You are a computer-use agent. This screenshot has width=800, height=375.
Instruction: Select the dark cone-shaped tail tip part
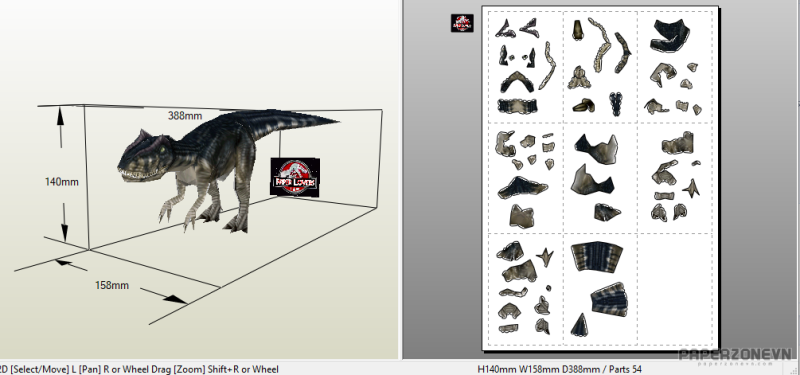[x=579, y=324]
